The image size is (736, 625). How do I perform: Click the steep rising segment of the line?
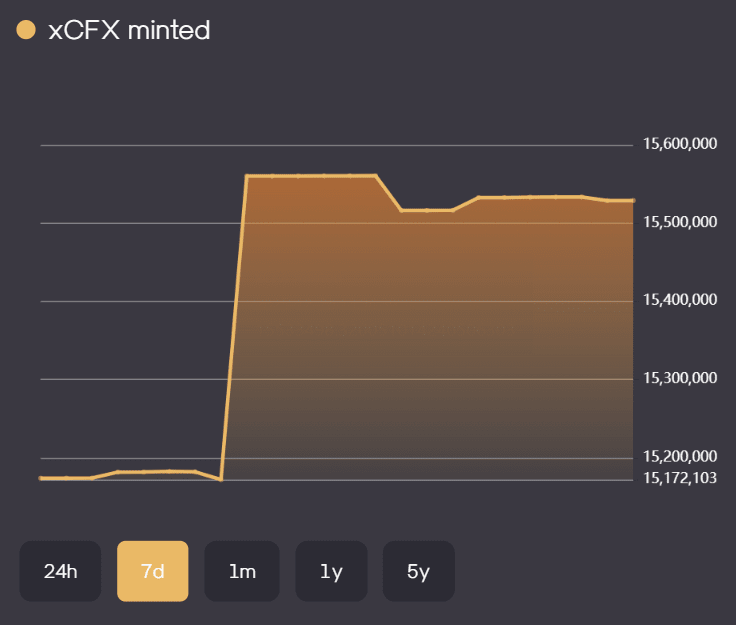[233, 330]
